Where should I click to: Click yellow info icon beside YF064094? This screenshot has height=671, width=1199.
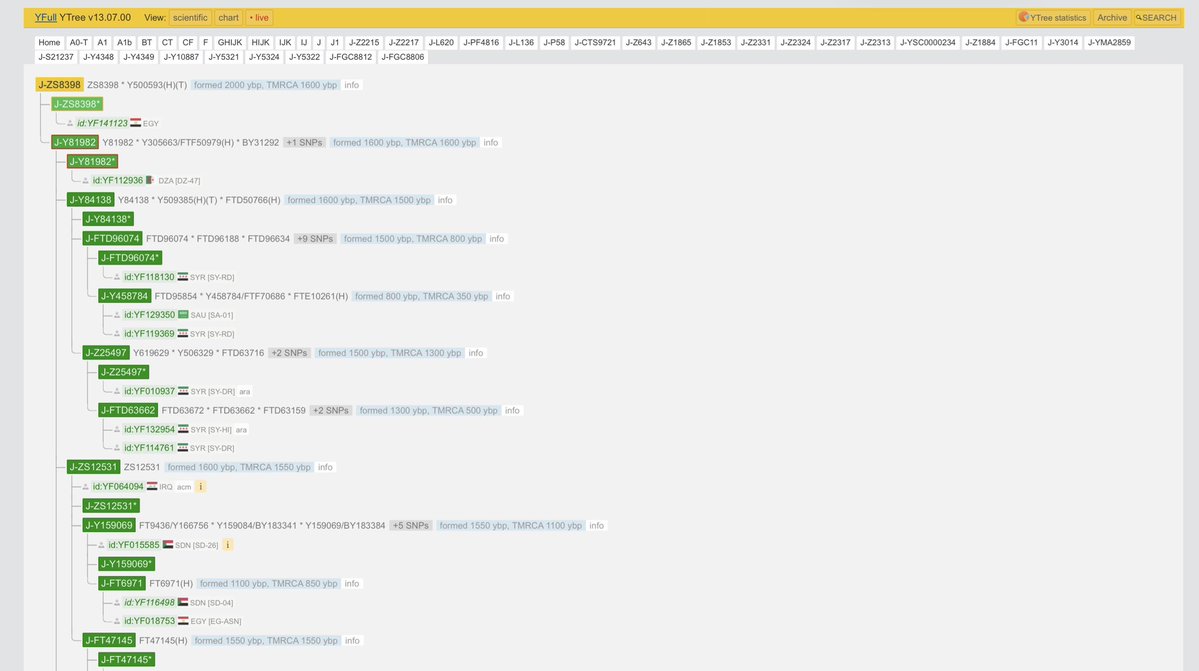pos(200,486)
